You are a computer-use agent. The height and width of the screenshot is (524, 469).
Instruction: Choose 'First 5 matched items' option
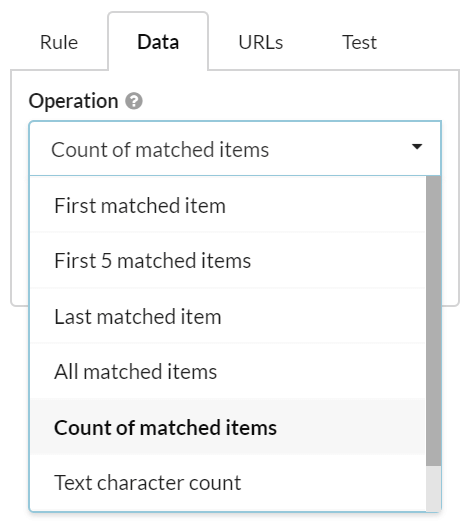click(228, 261)
